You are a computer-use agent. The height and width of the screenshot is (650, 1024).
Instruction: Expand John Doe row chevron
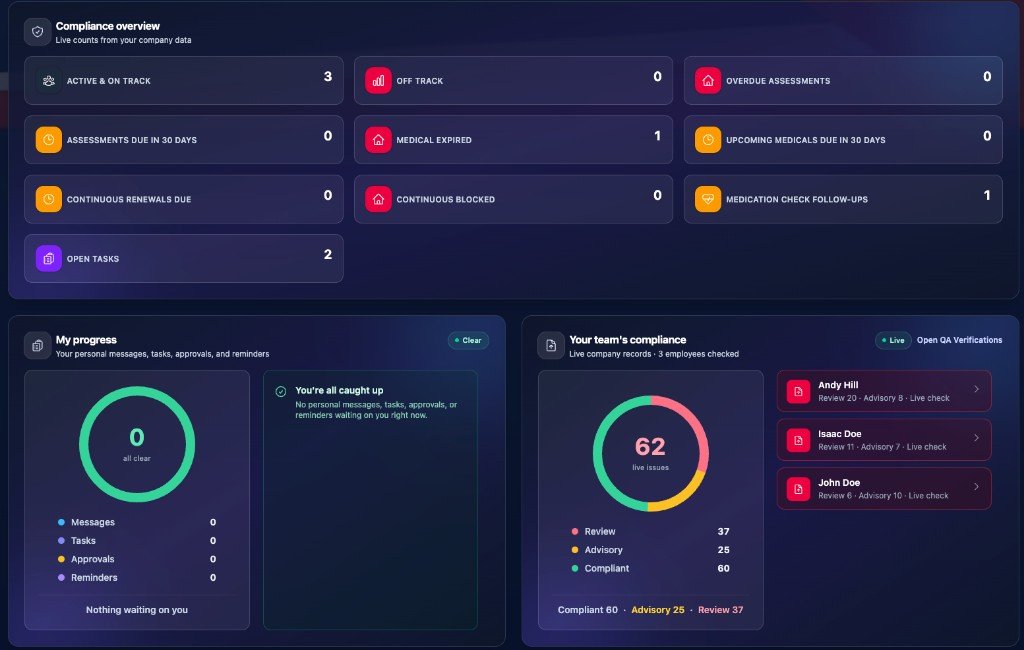coord(976,487)
